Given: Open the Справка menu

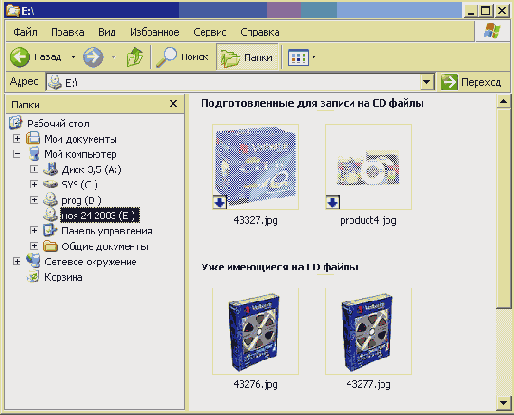Looking at the screenshot, I should (260, 32).
